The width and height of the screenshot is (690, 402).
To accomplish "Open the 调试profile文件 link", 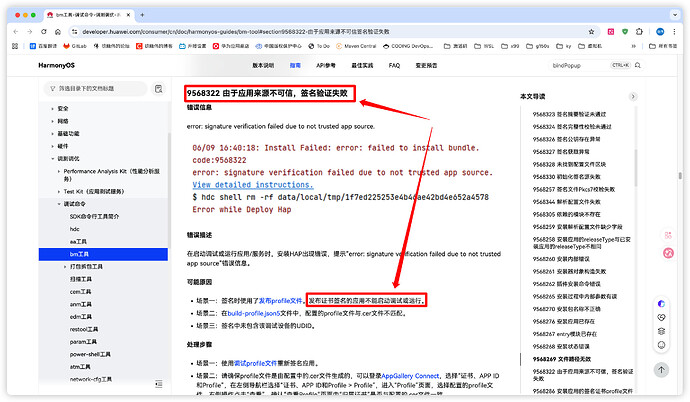I will coord(255,363).
